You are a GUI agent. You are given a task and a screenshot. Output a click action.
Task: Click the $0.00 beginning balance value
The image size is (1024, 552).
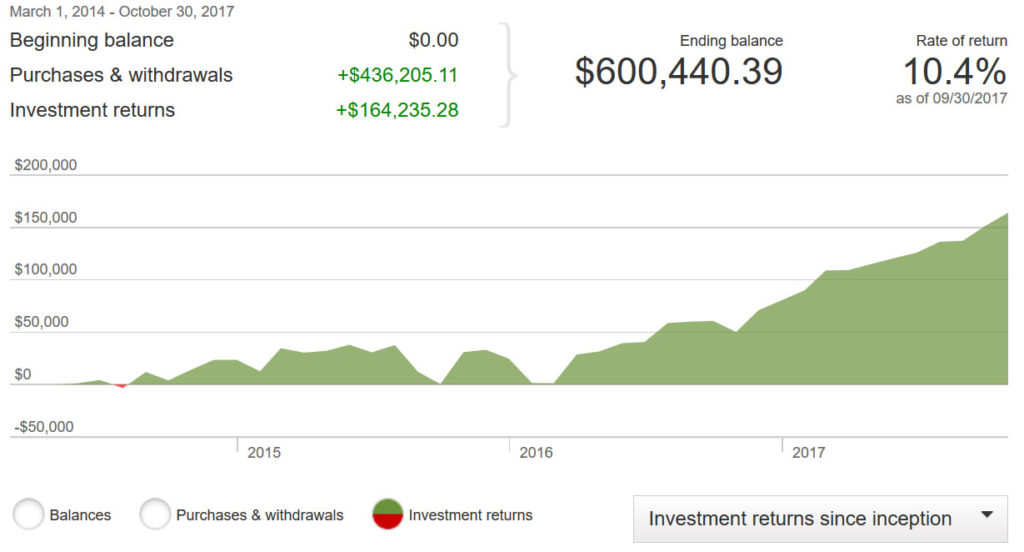[433, 41]
